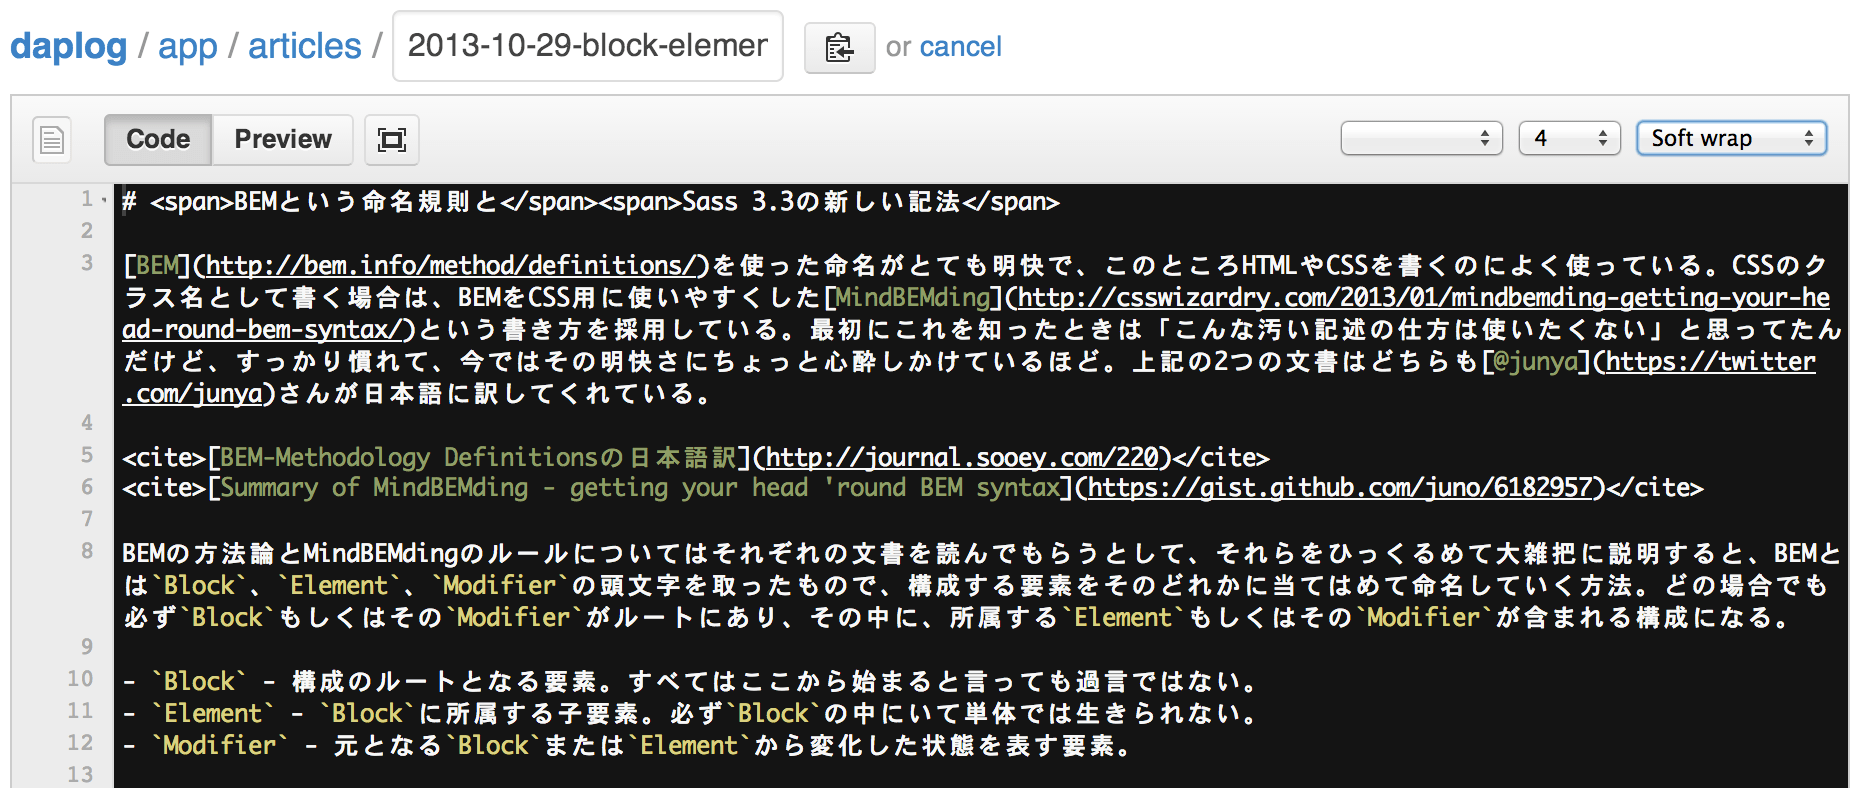
Task: Edit the filename input field
Action: pos(588,46)
